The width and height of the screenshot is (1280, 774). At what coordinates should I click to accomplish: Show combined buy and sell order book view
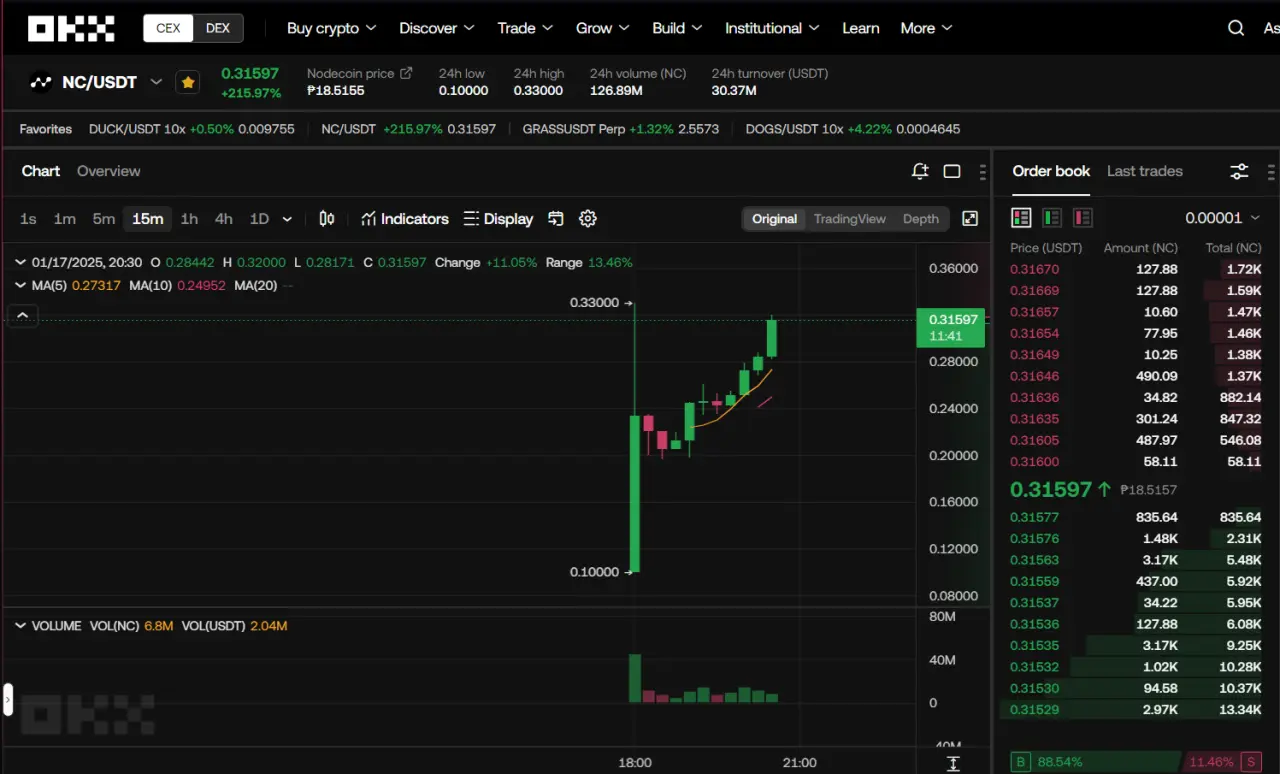coord(1021,218)
